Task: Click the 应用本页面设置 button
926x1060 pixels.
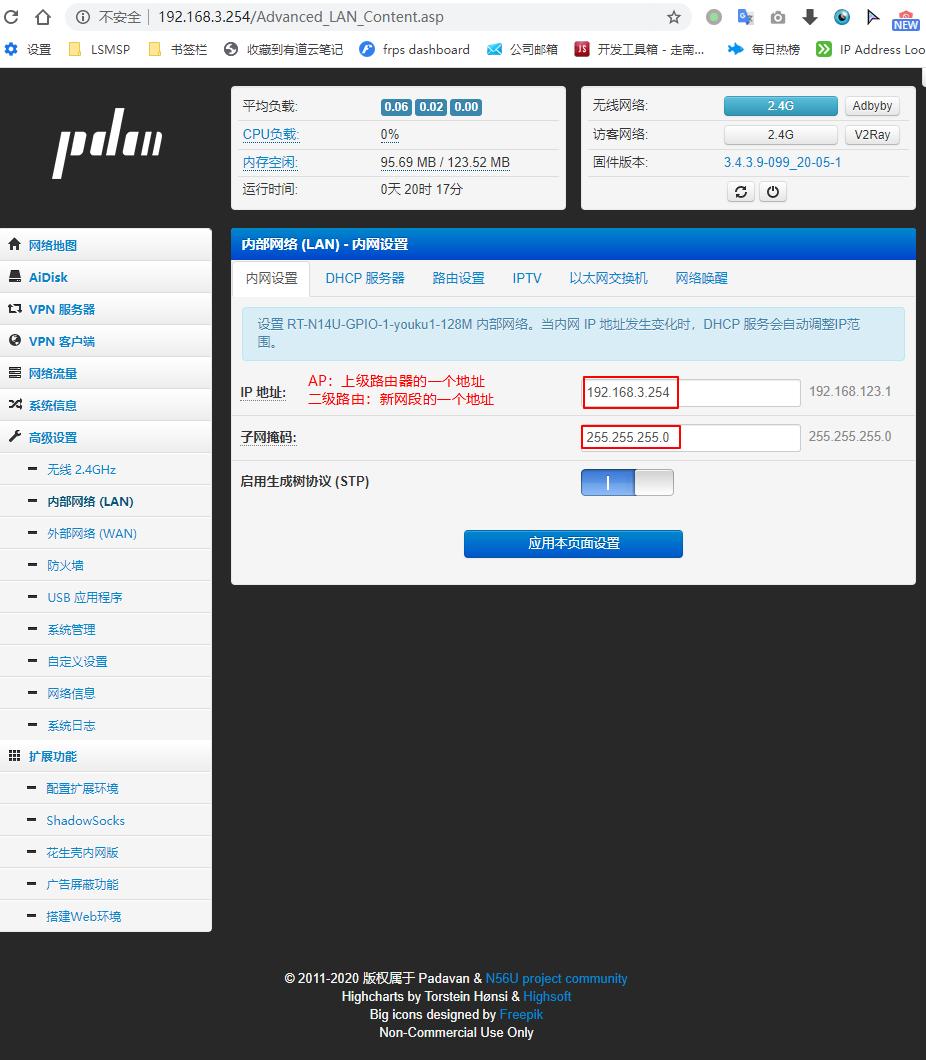Action: 573,544
